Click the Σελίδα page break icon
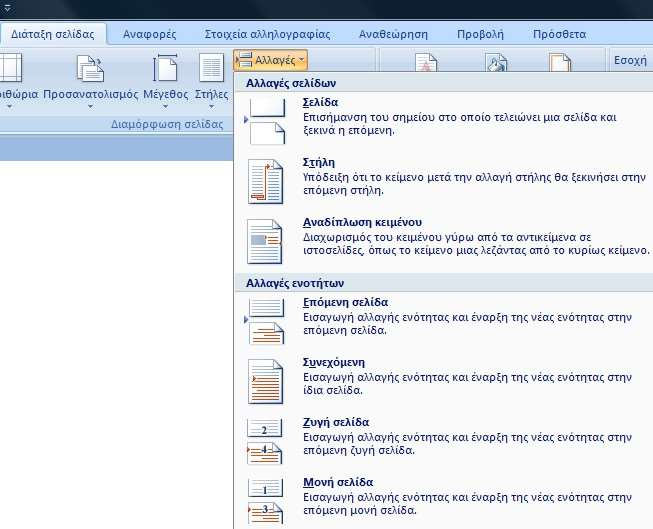Image resolution: width=653 pixels, height=529 pixels. tap(266, 121)
